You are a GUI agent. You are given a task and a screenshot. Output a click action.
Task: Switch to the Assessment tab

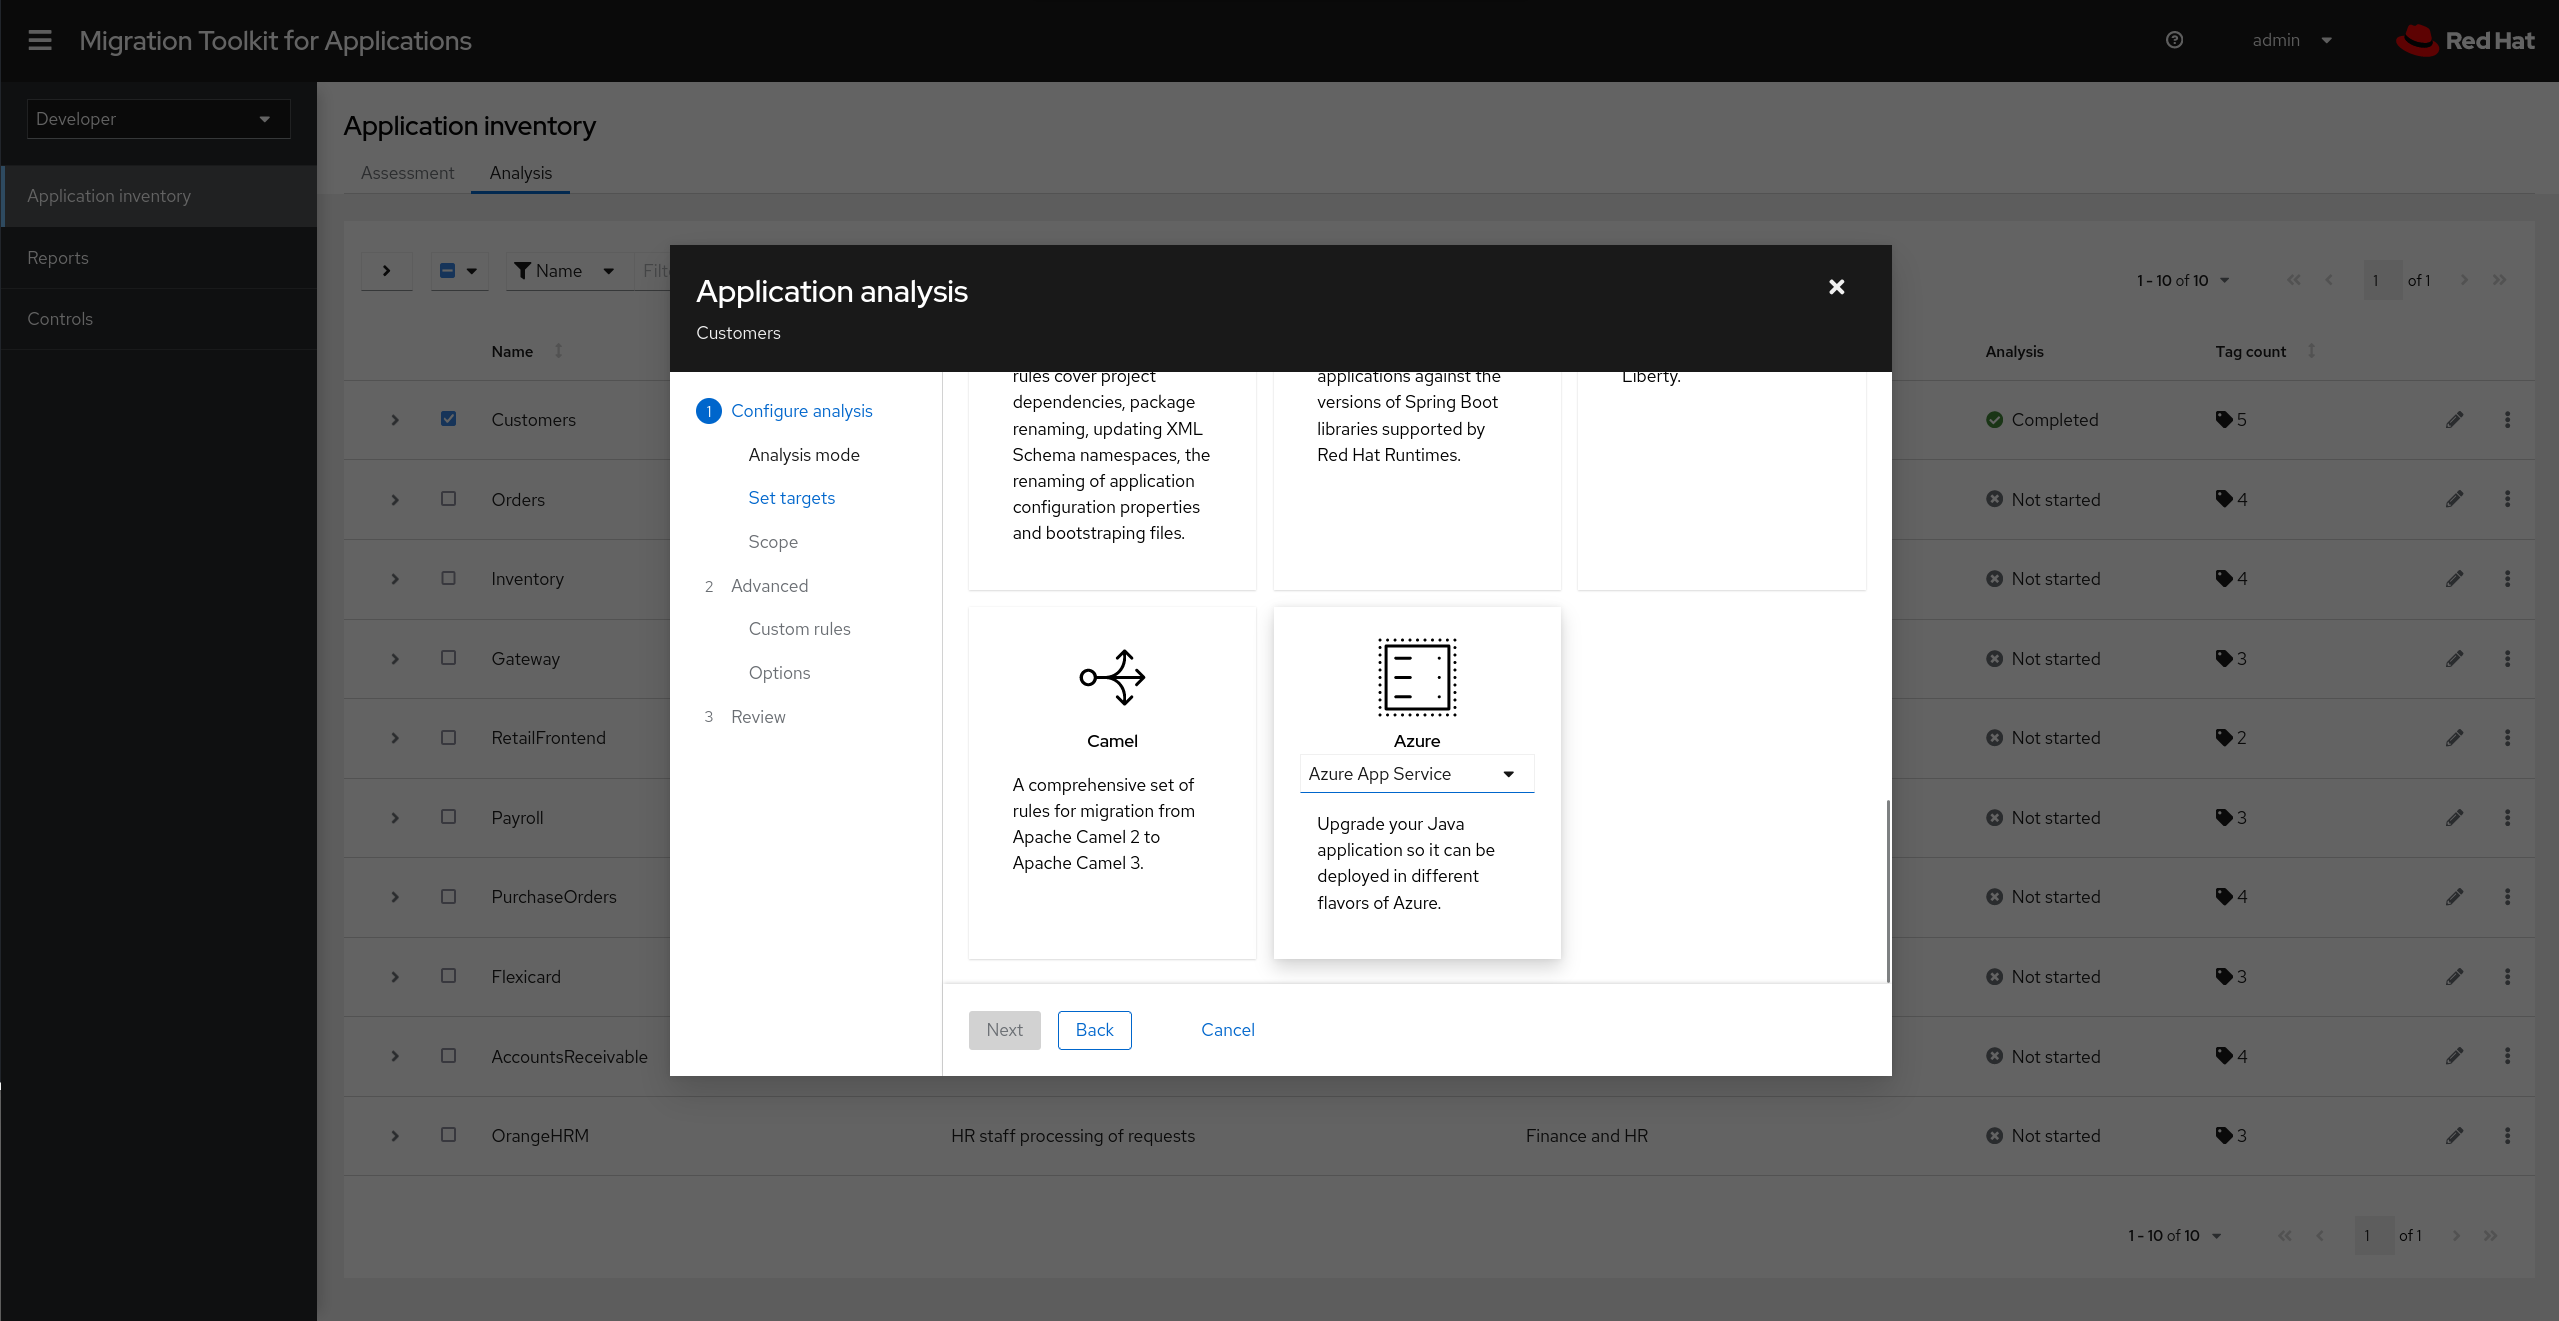coord(407,173)
